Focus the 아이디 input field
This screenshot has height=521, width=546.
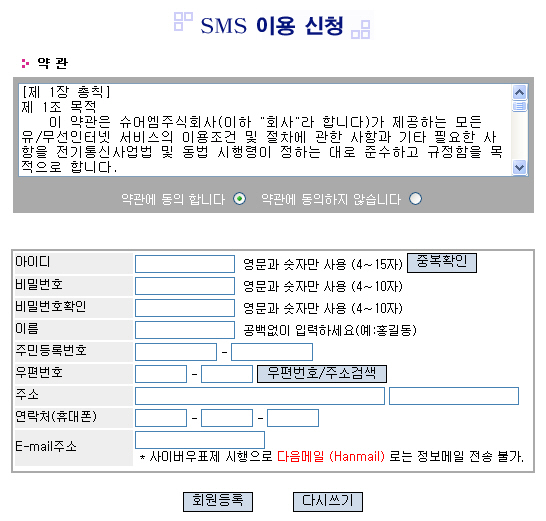tap(185, 264)
